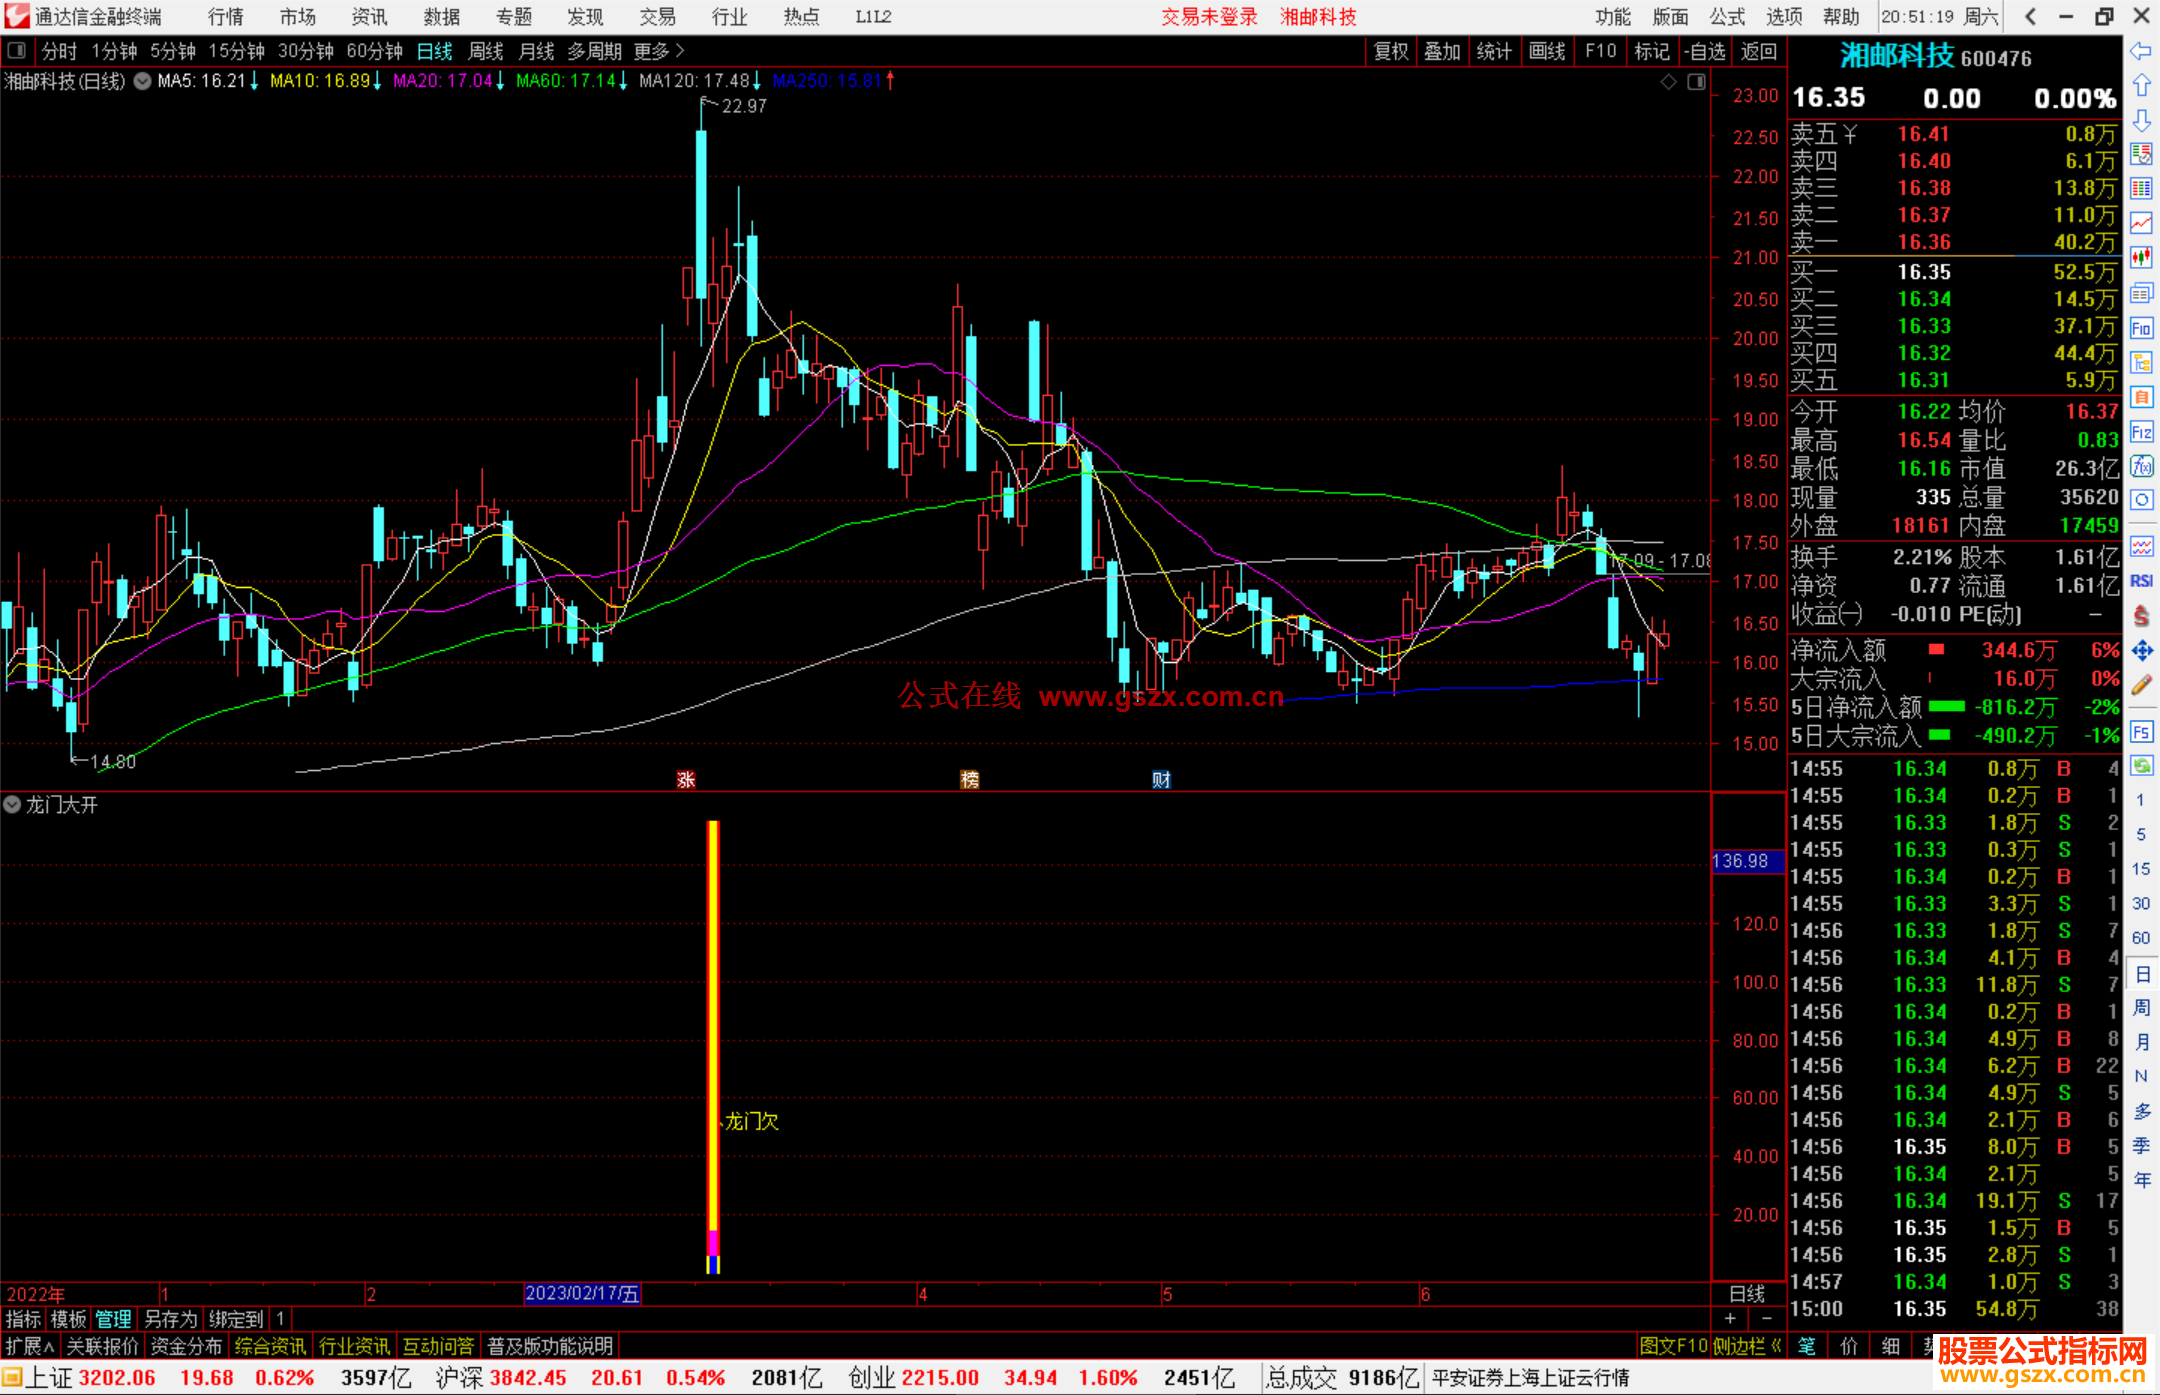Screen dimensions: 2160x1395
Task: Click the candlestick chart icon in sidebar
Action: click(2141, 258)
